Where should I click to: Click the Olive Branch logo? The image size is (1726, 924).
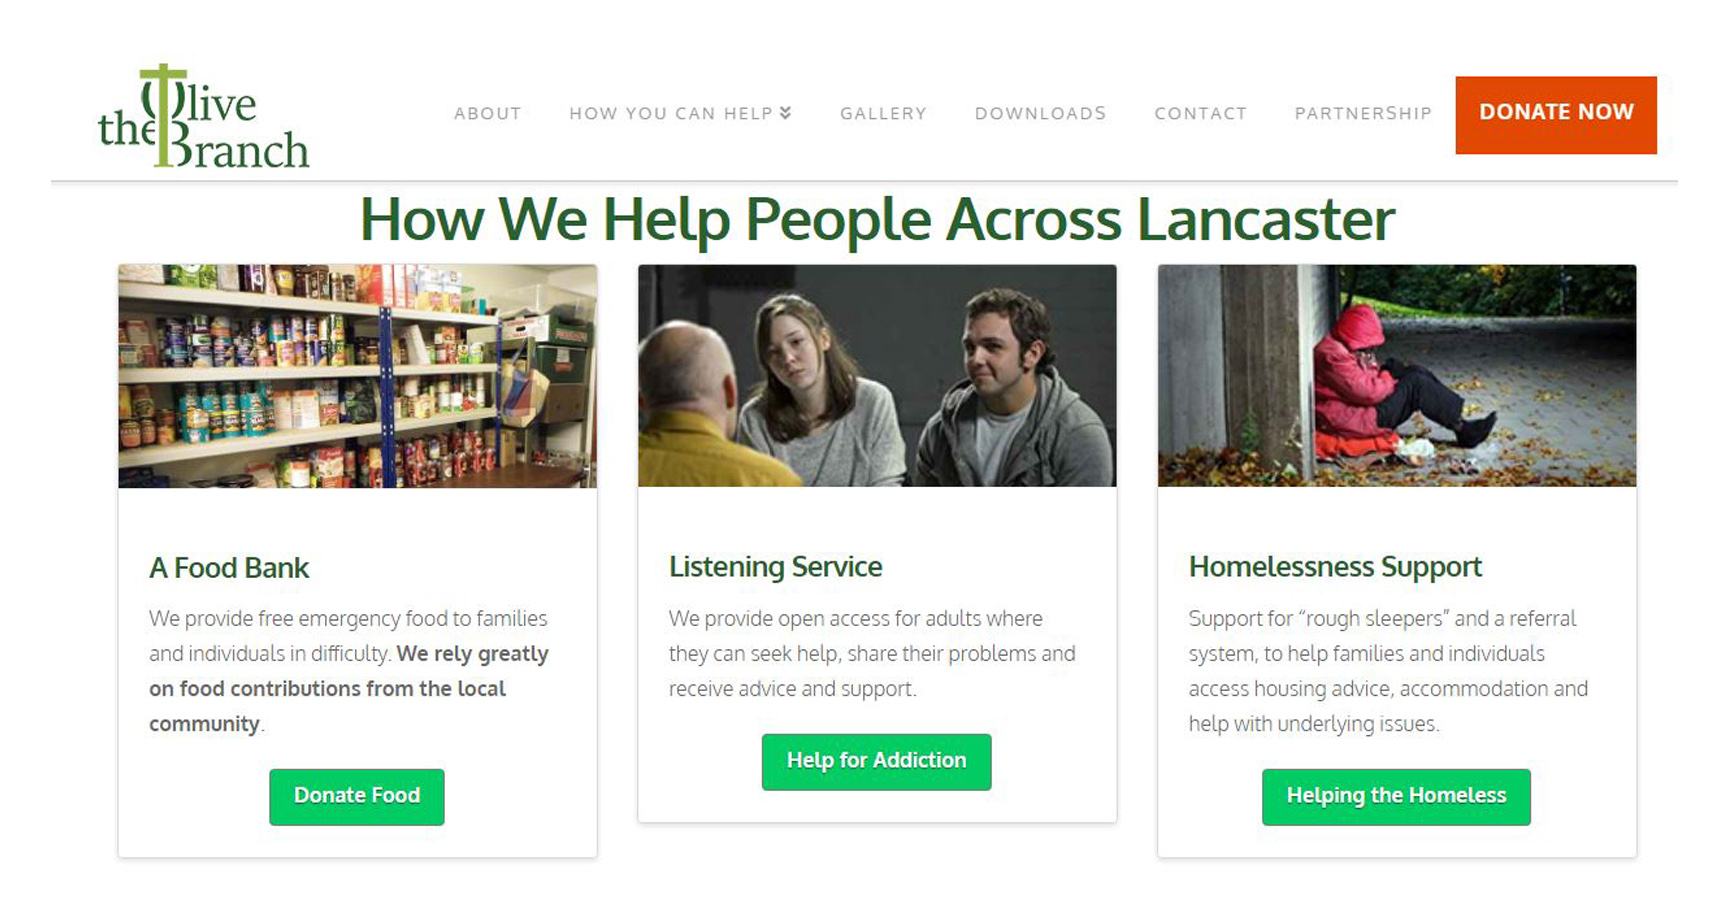tap(204, 117)
